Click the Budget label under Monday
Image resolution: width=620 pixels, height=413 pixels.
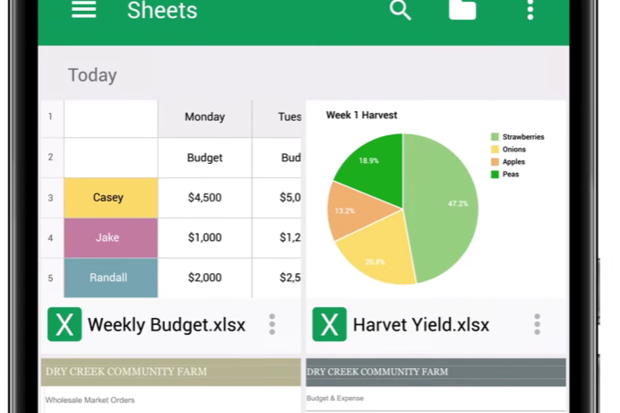(x=205, y=157)
